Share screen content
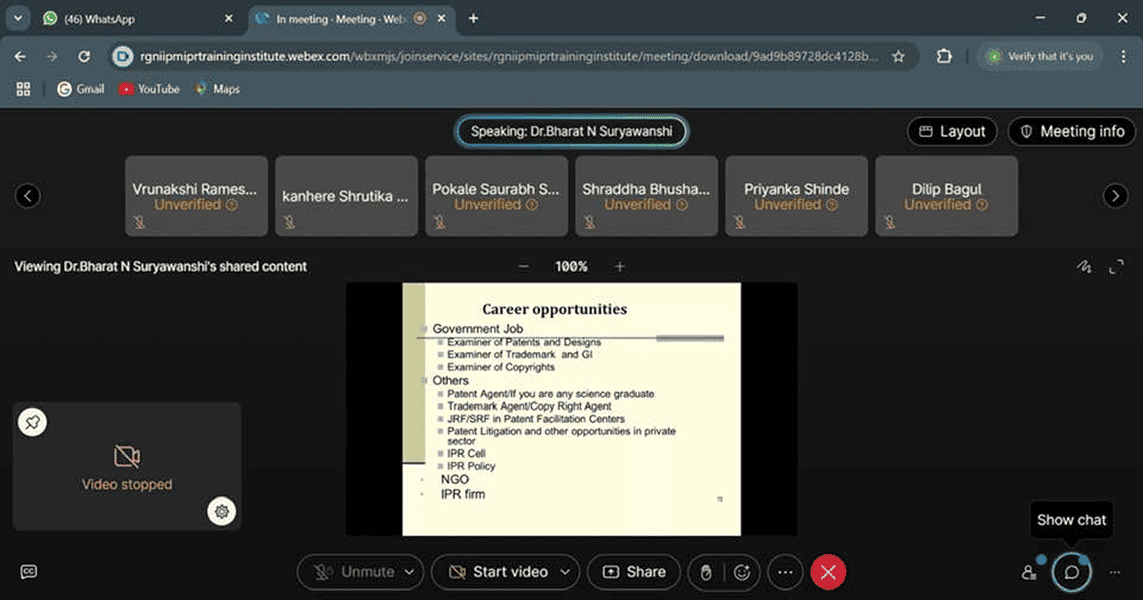Viewport: 1143px width, 600px height. point(634,572)
